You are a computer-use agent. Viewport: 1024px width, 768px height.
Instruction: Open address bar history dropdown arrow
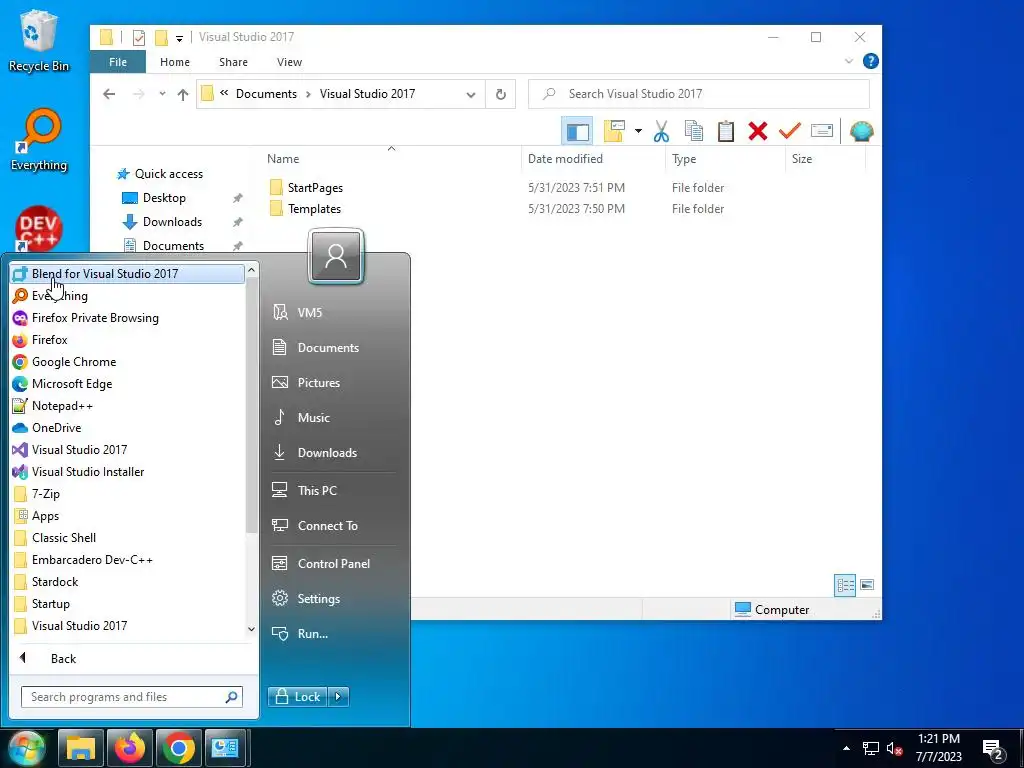(x=471, y=95)
